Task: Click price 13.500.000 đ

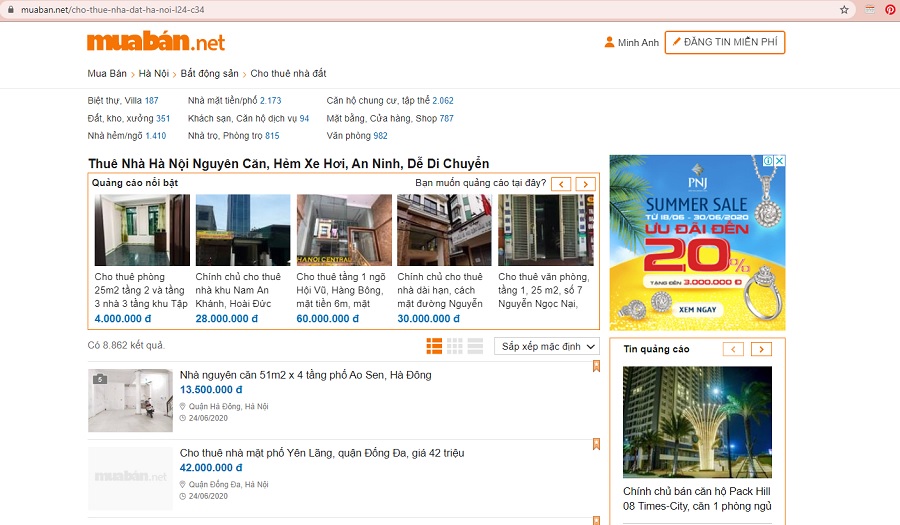Action: coord(211,390)
